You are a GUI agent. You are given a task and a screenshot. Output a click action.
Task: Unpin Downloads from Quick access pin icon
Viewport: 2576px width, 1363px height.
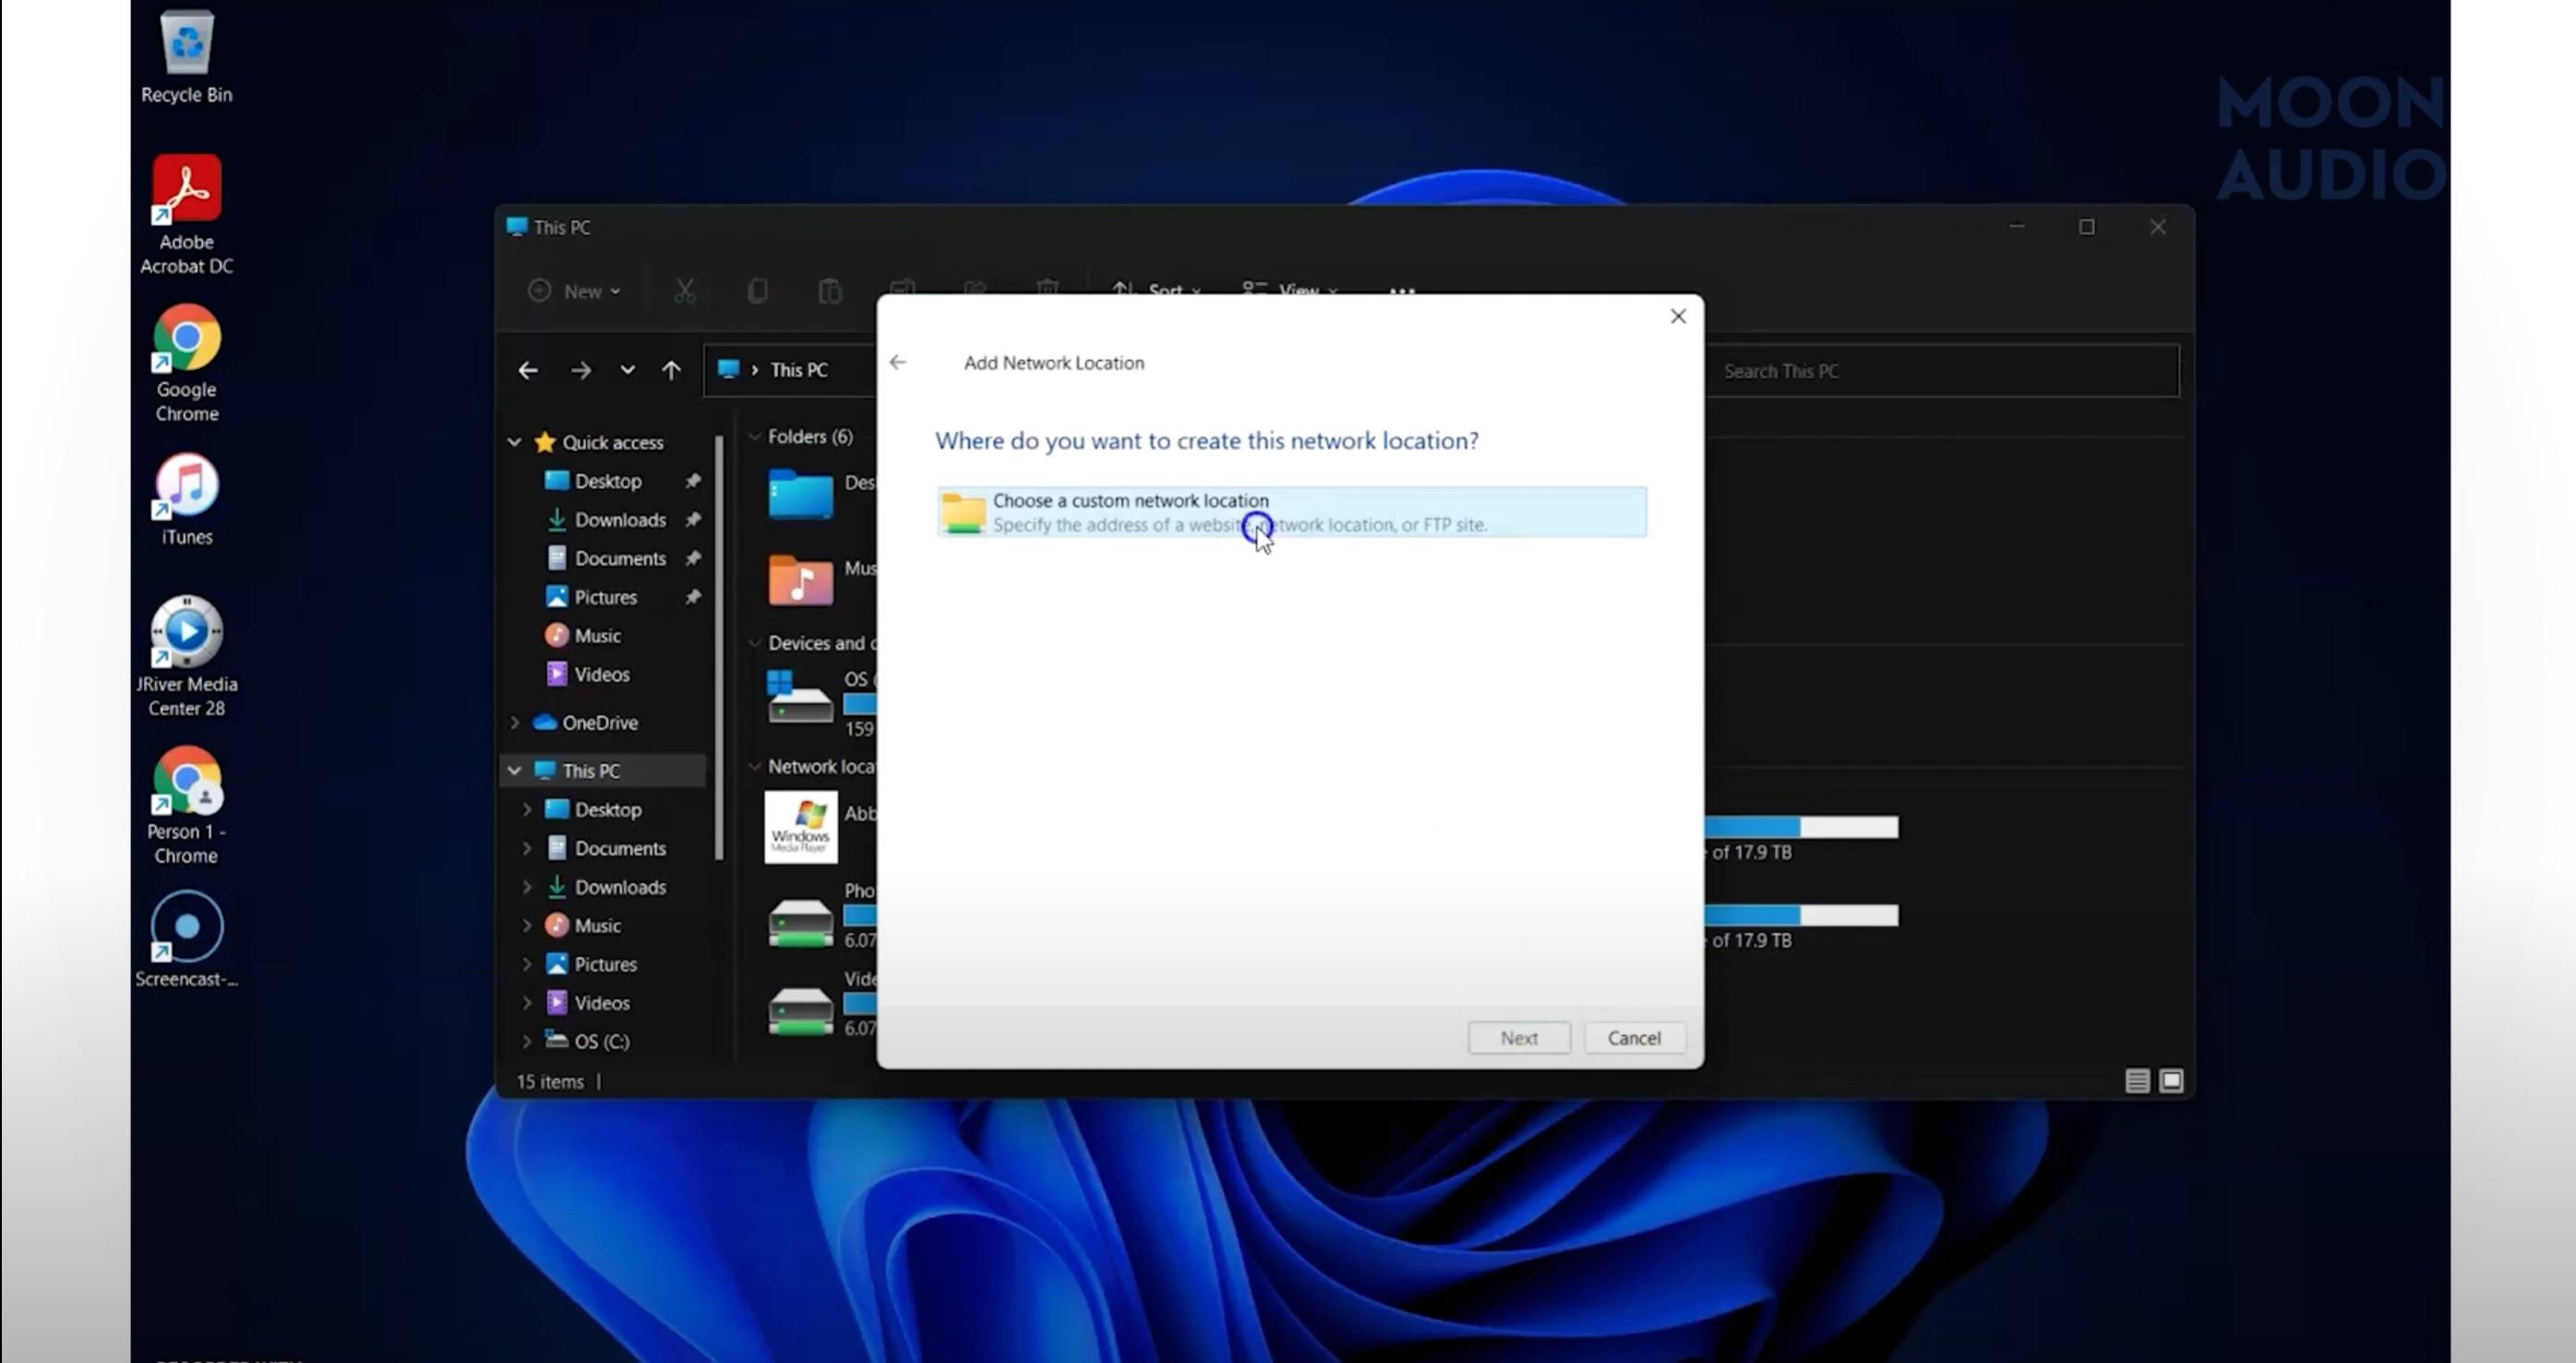tap(692, 519)
